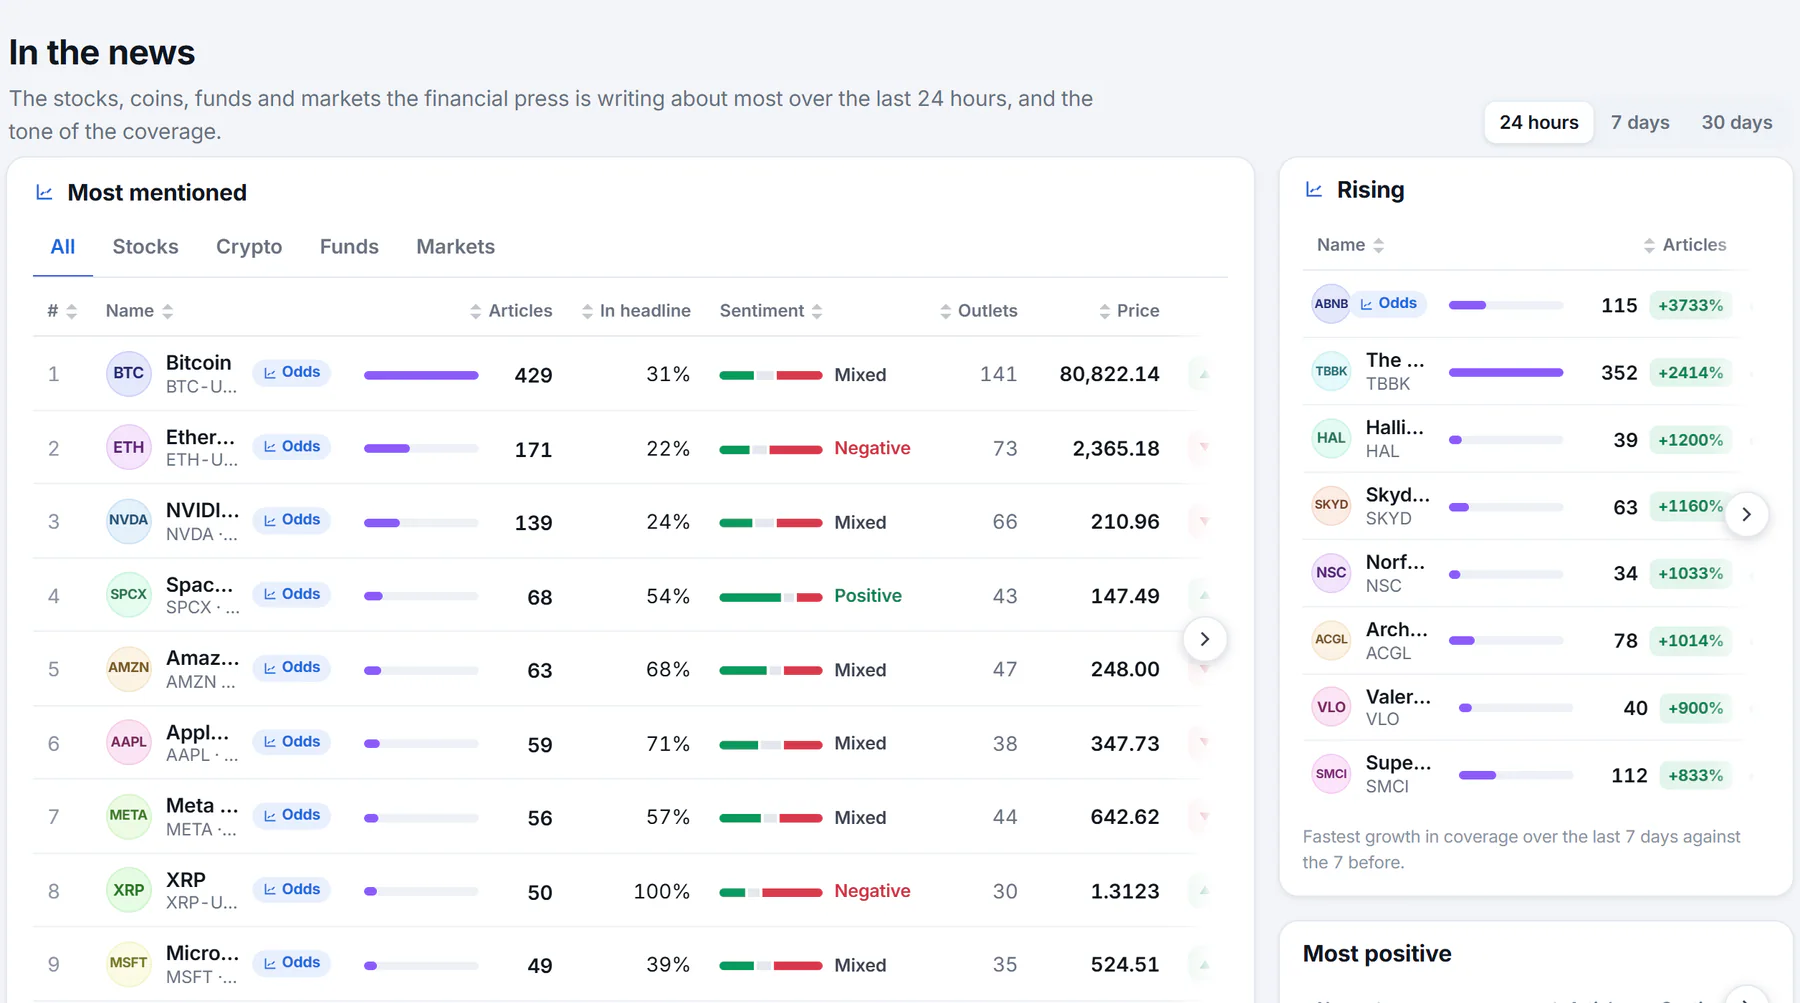This screenshot has width=1800, height=1003.
Task: Click the TBBK avatar in Rising
Action: [1331, 371]
